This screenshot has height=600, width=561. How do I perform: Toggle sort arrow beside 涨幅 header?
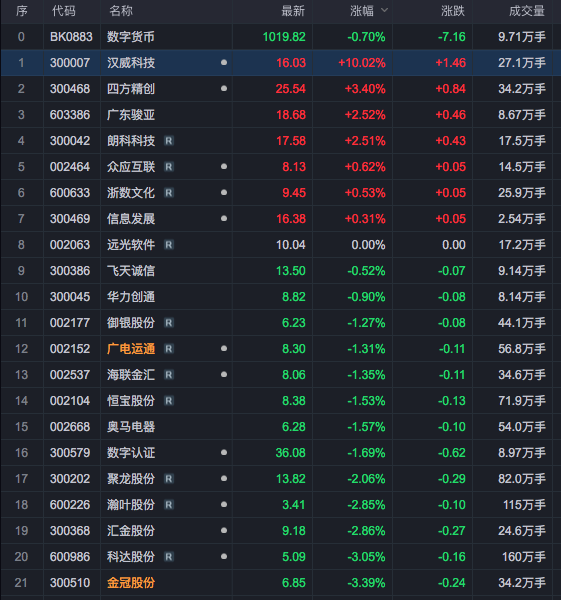(x=385, y=10)
